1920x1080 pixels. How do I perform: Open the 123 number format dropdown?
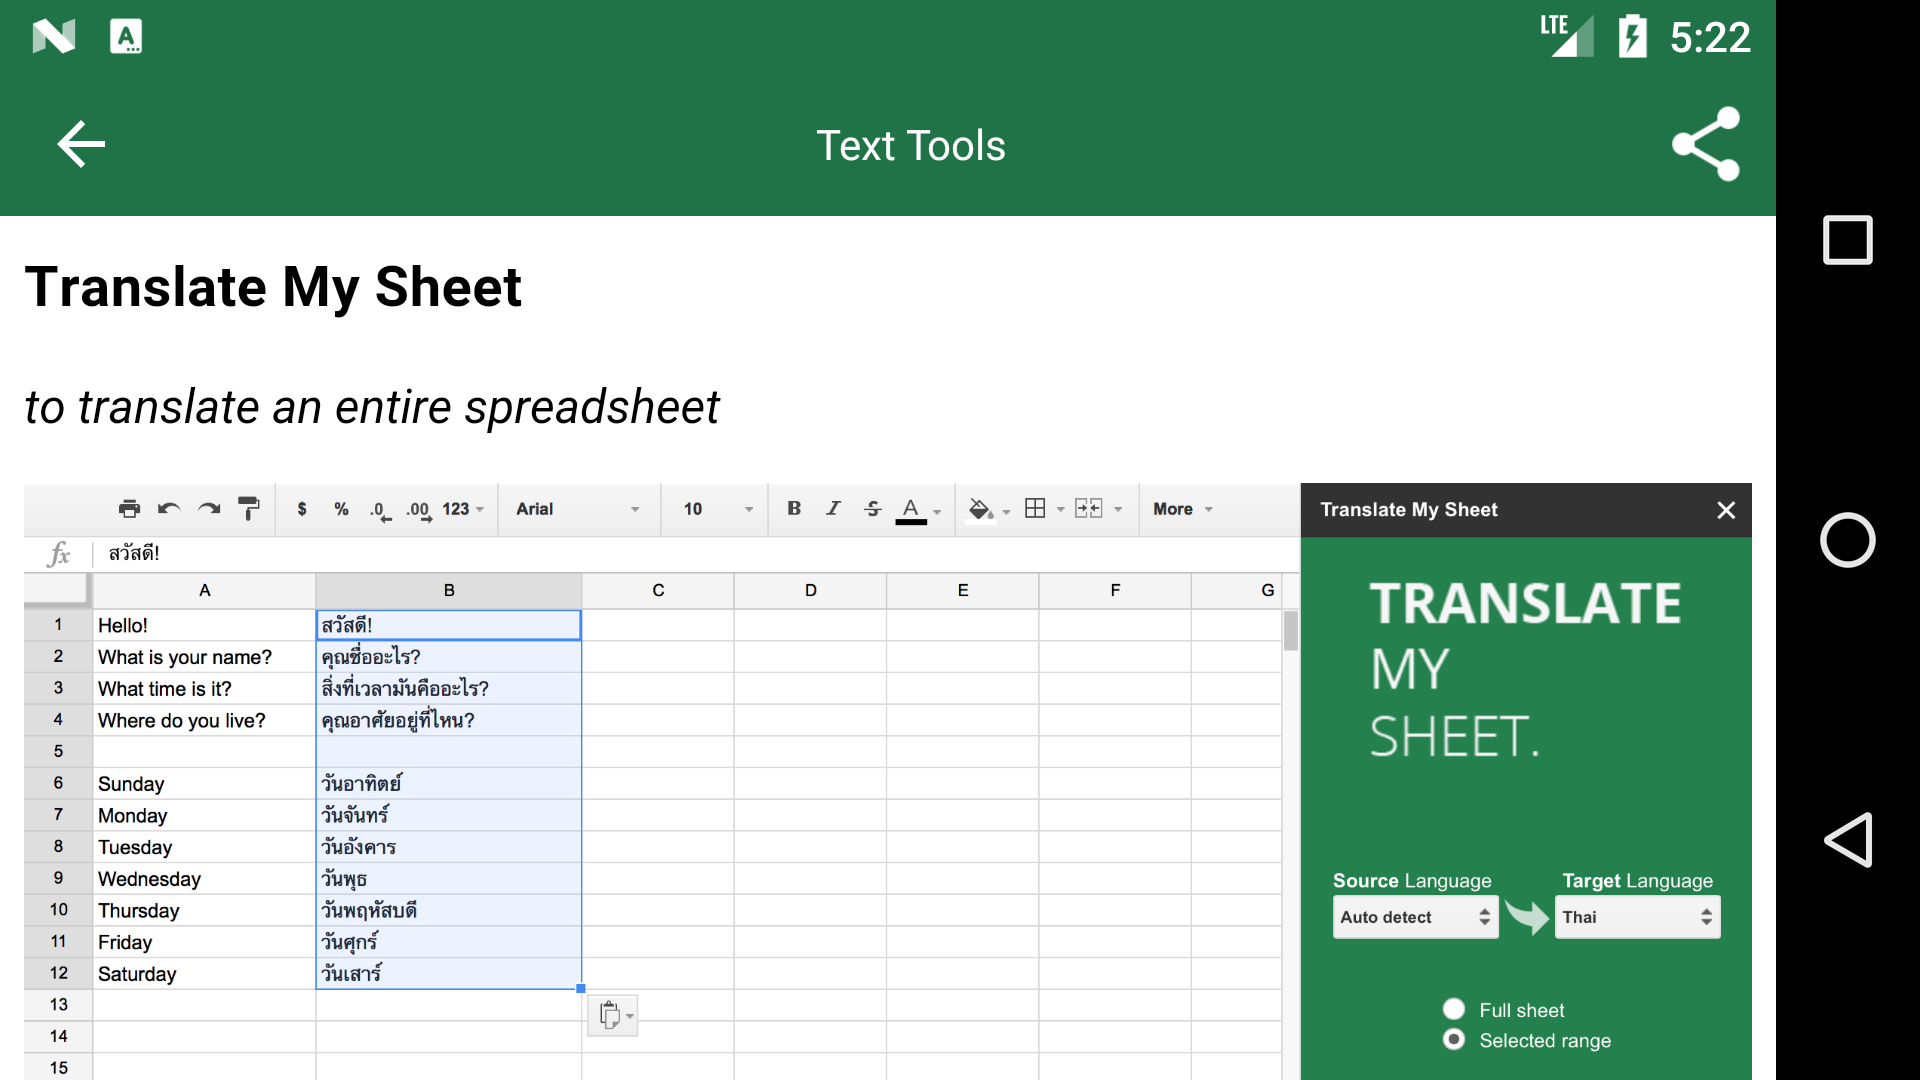pyautogui.click(x=463, y=509)
